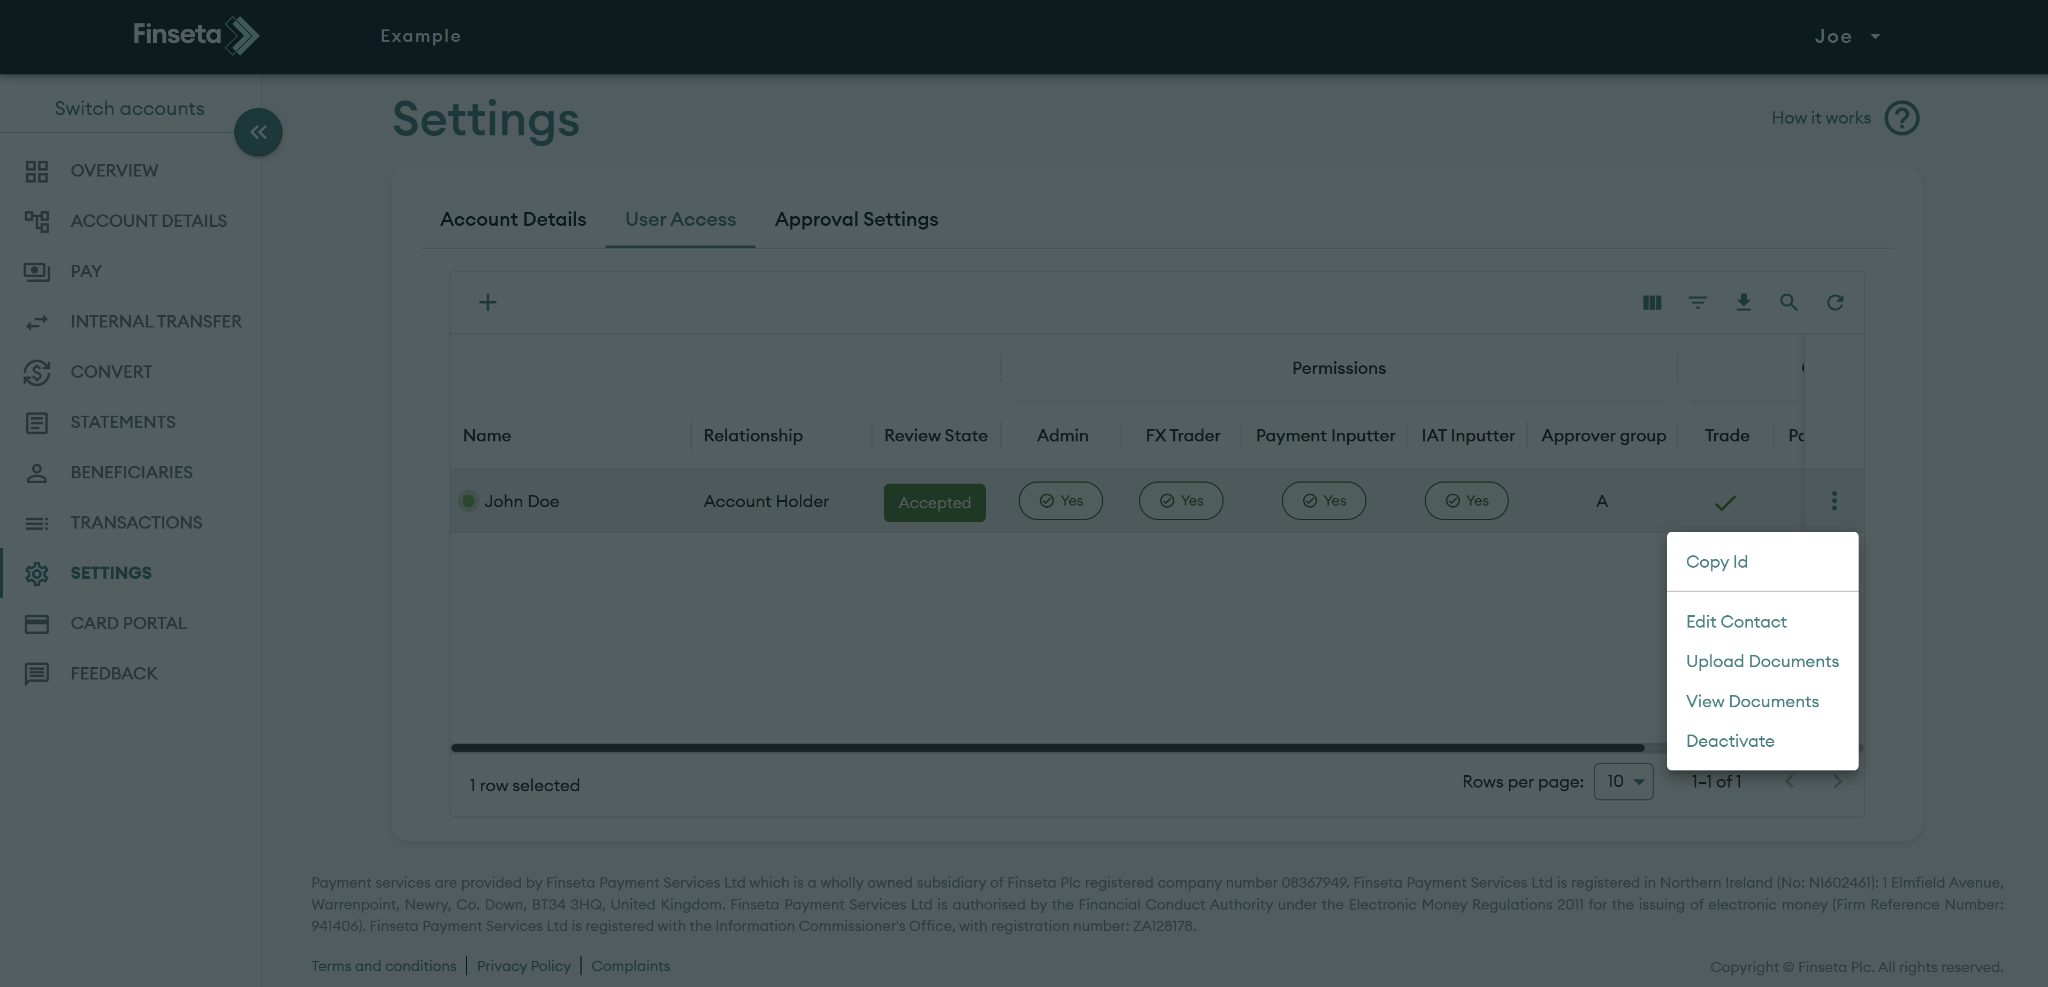Open the Privacy Policy link
This screenshot has height=987, width=2048.
[x=523, y=966]
